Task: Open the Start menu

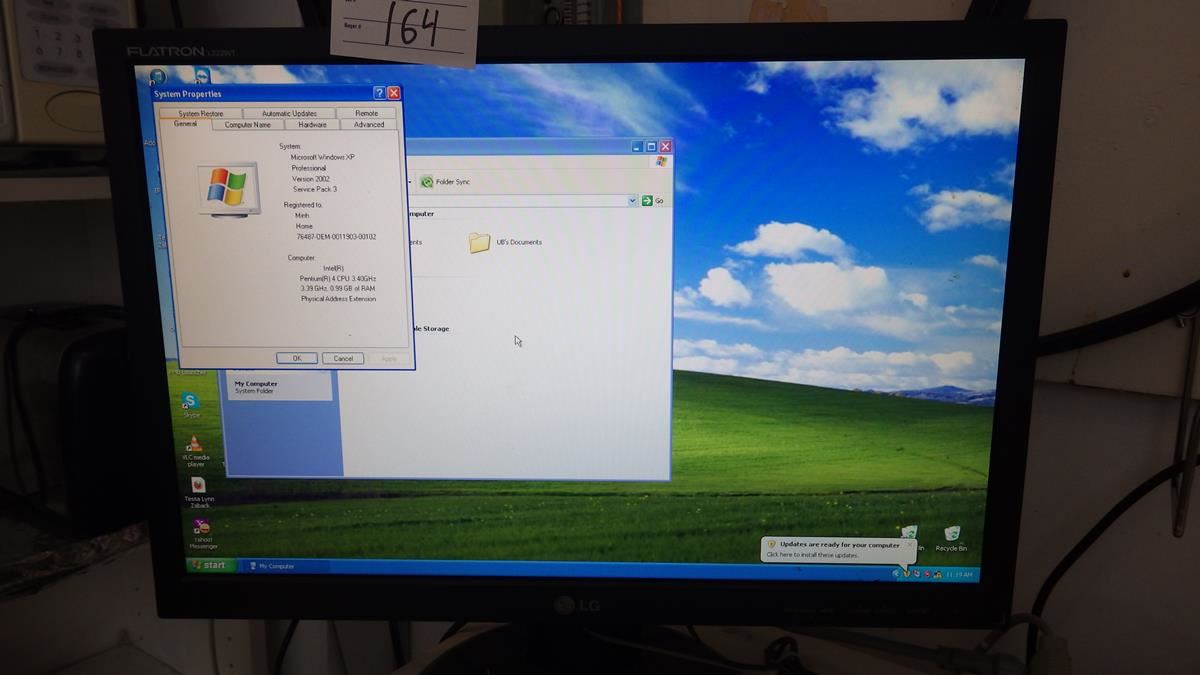Action: click(x=210, y=566)
